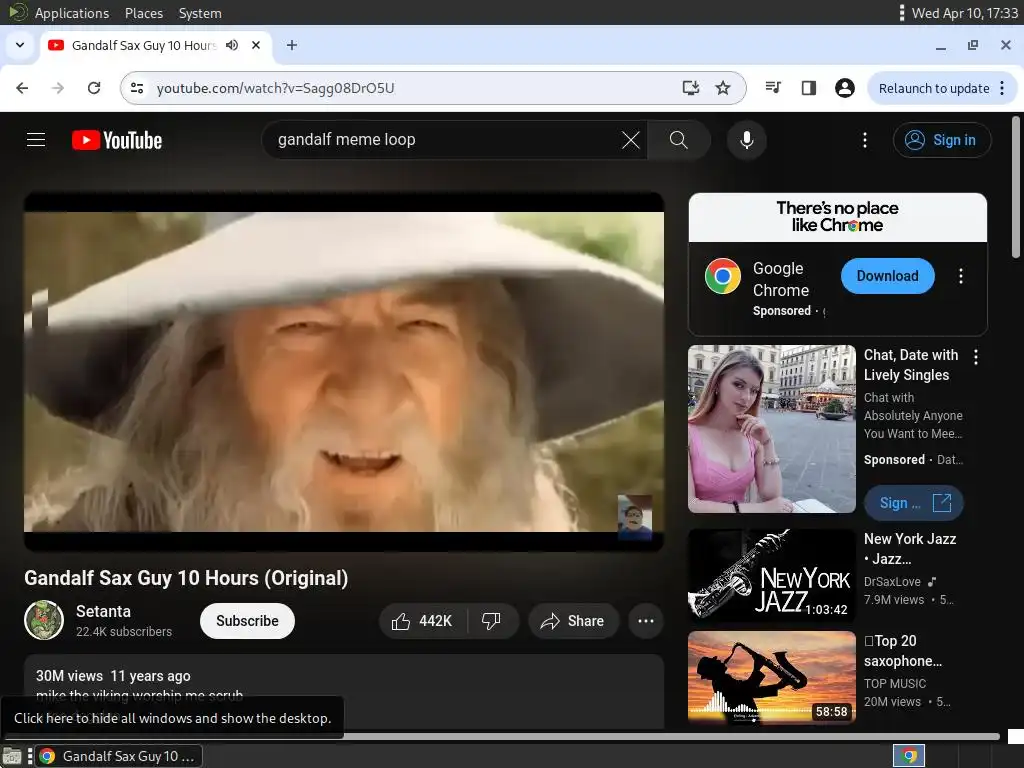Viewport: 1024px width, 768px height.
Task: Share the video
Action: [572, 620]
